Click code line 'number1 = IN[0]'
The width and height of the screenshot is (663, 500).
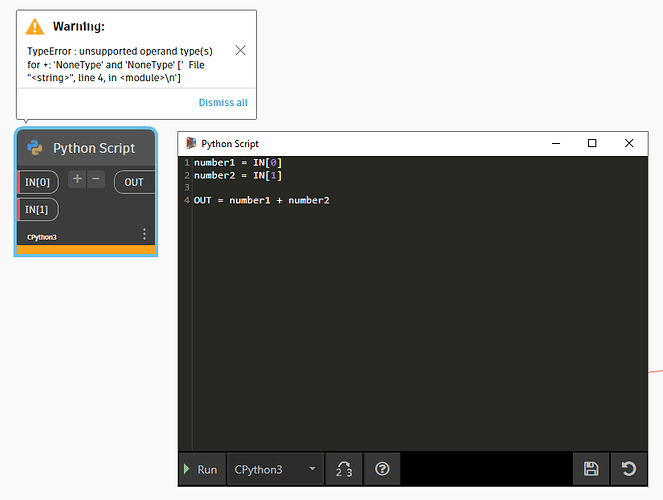tap(238, 162)
